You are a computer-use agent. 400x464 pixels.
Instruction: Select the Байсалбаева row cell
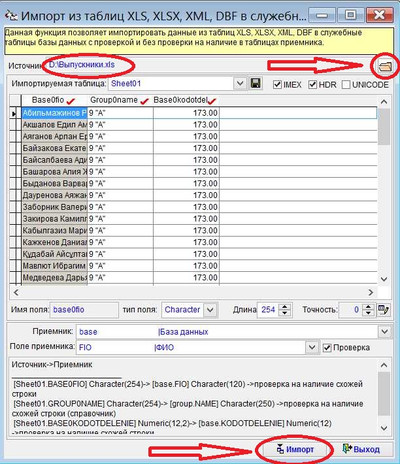tap(54, 160)
